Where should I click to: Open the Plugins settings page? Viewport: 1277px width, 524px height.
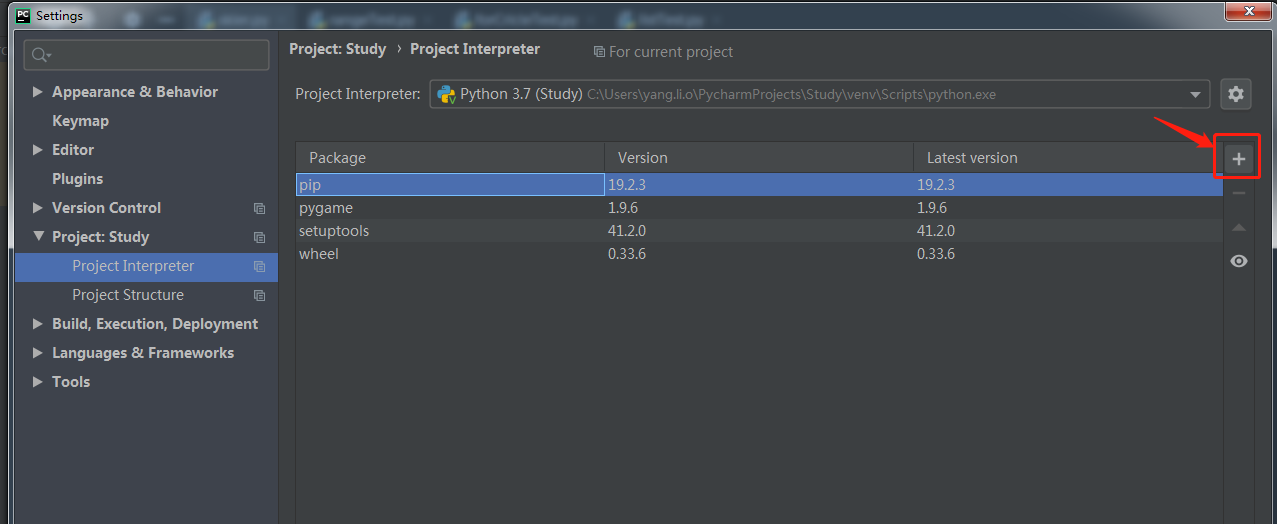click(x=77, y=178)
